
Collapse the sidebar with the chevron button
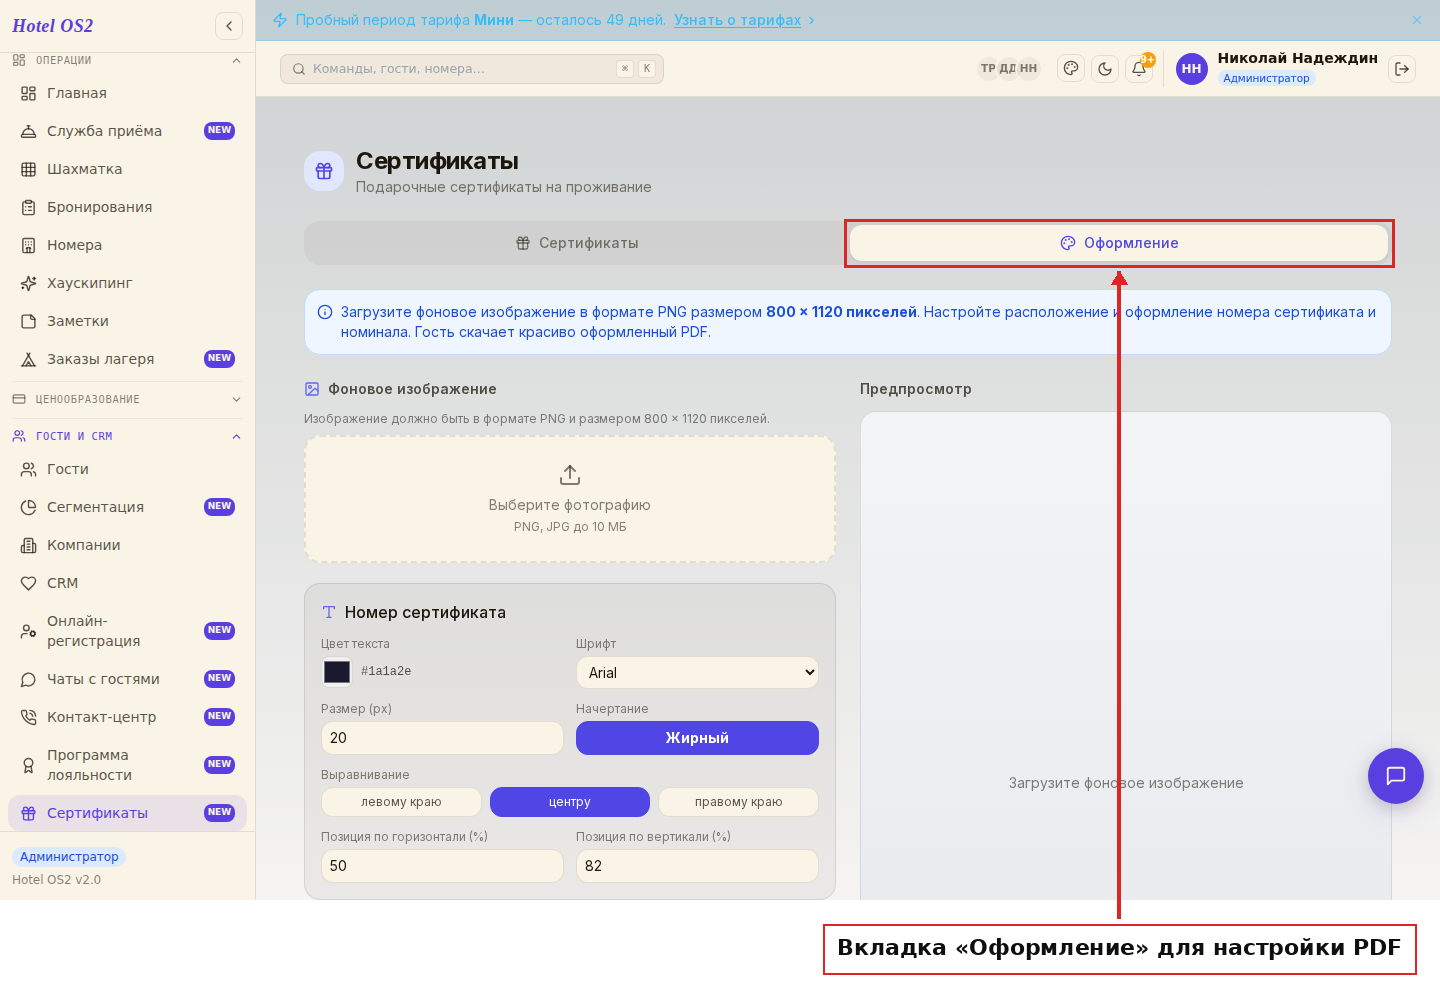click(x=229, y=26)
